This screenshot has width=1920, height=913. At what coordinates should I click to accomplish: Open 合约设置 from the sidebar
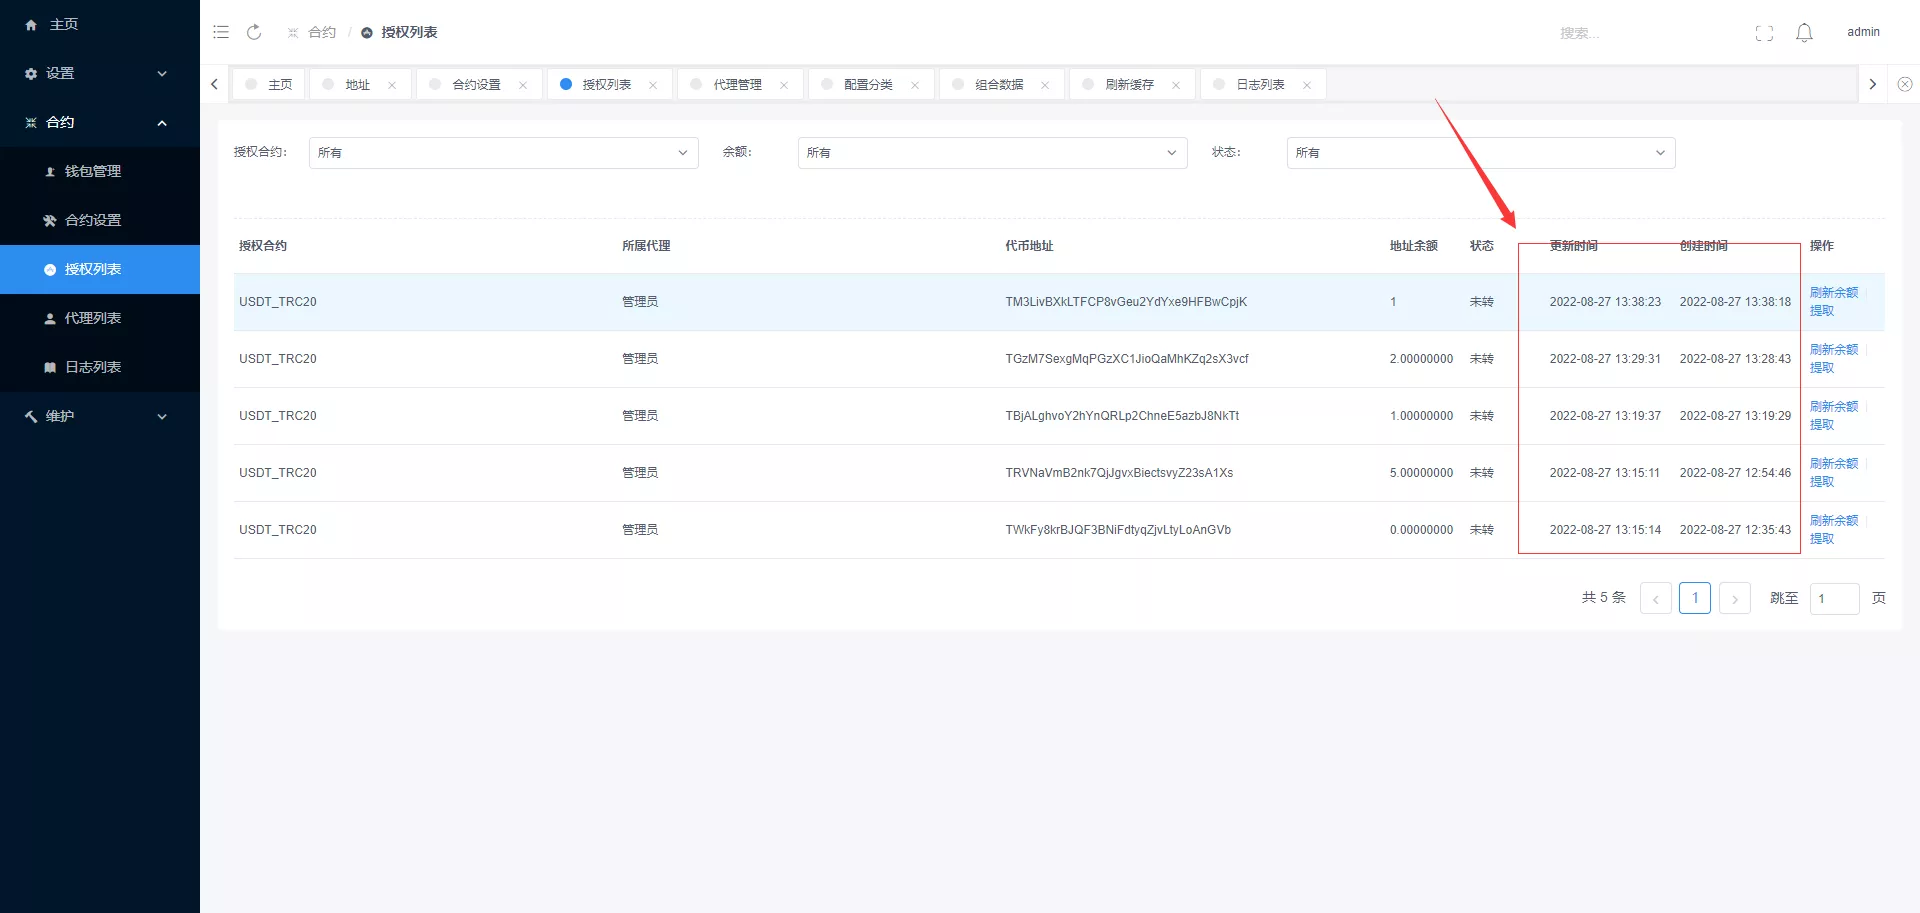click(x=93, y=219)
